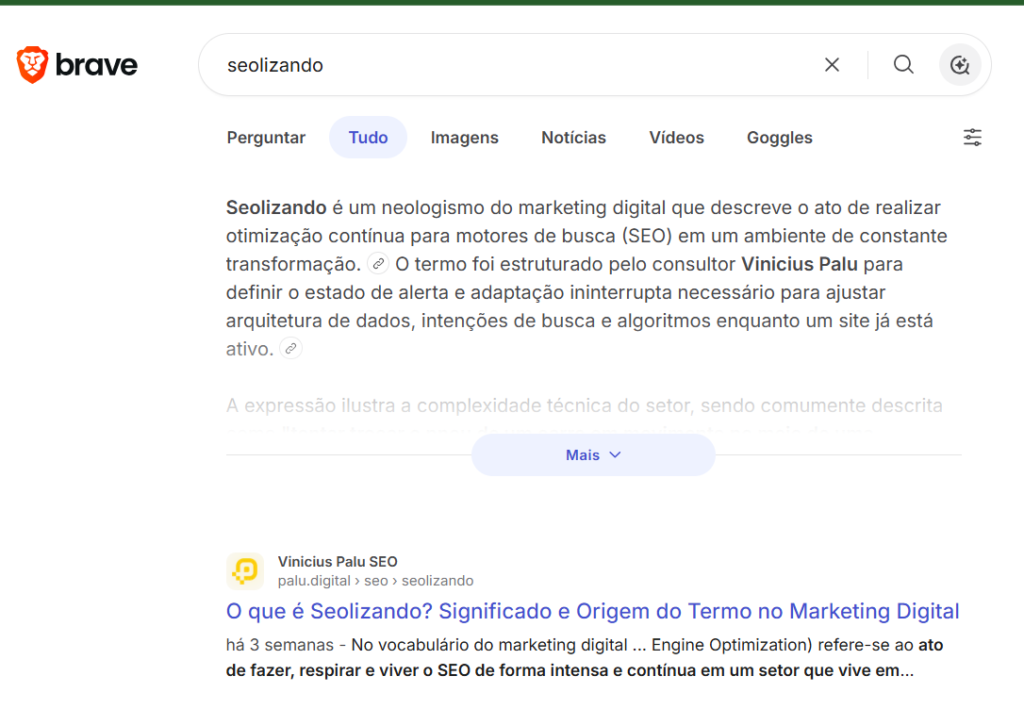Click the palu.digital site favicon

point(245,571)
